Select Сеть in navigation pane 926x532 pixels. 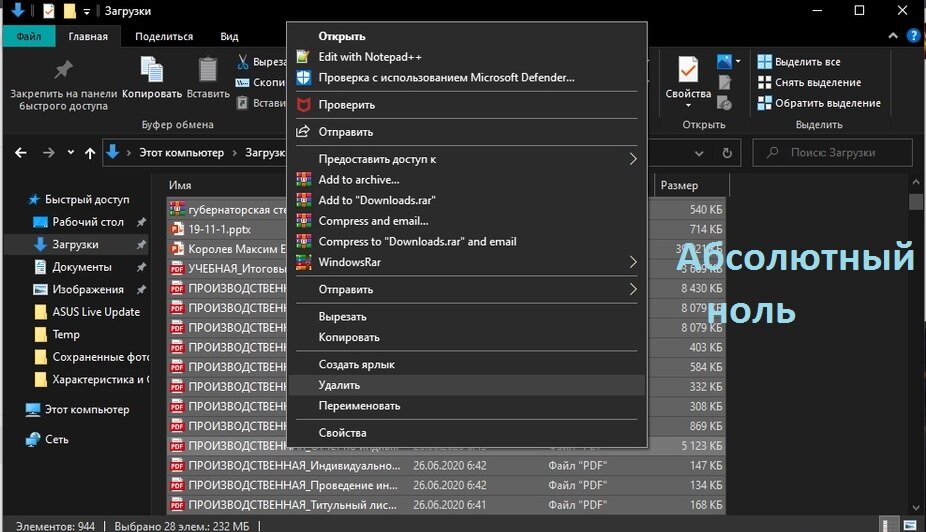(x=57, y=439)
